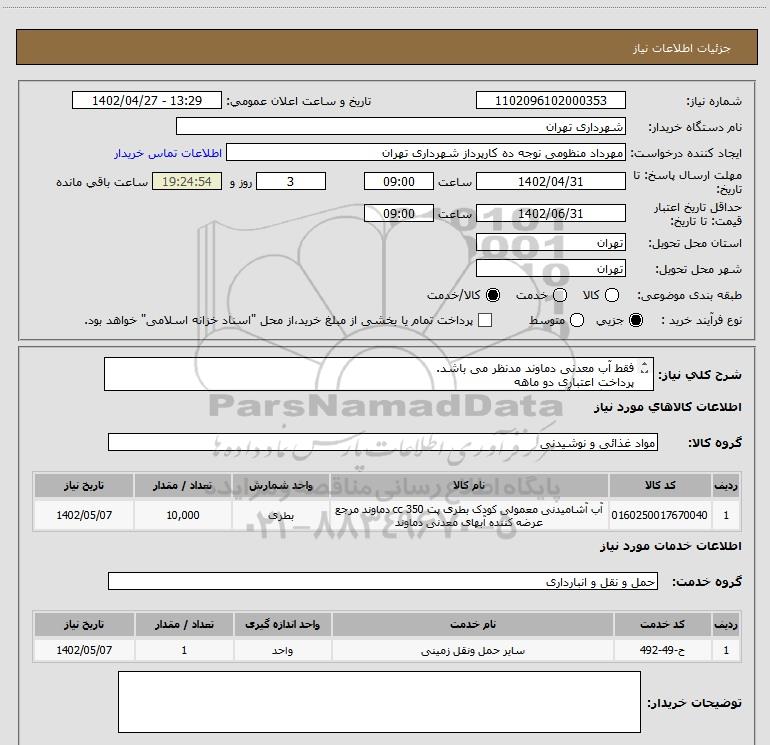Click the واحد شمارش column header
770x745 pixels.
coord(281,485)
